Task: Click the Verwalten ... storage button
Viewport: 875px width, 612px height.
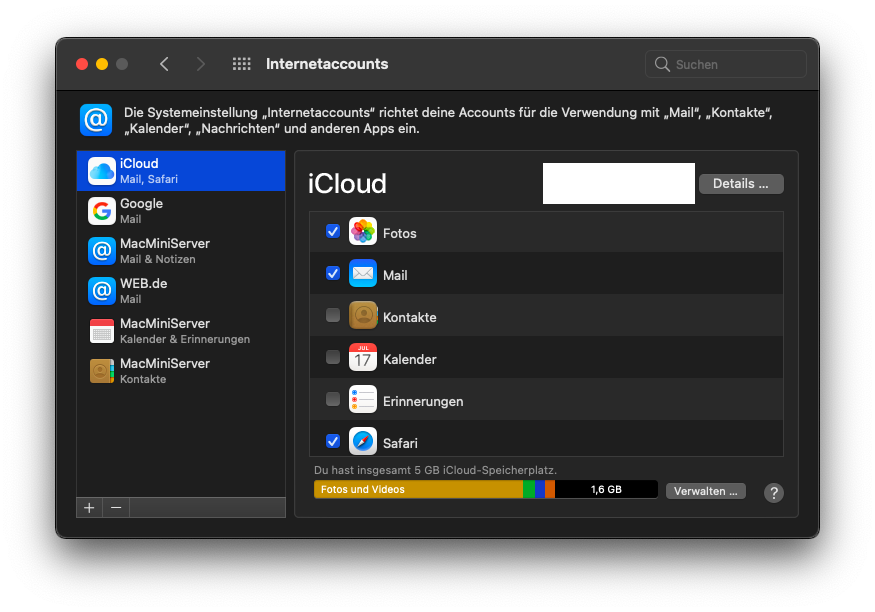Action: coord(705,491)
